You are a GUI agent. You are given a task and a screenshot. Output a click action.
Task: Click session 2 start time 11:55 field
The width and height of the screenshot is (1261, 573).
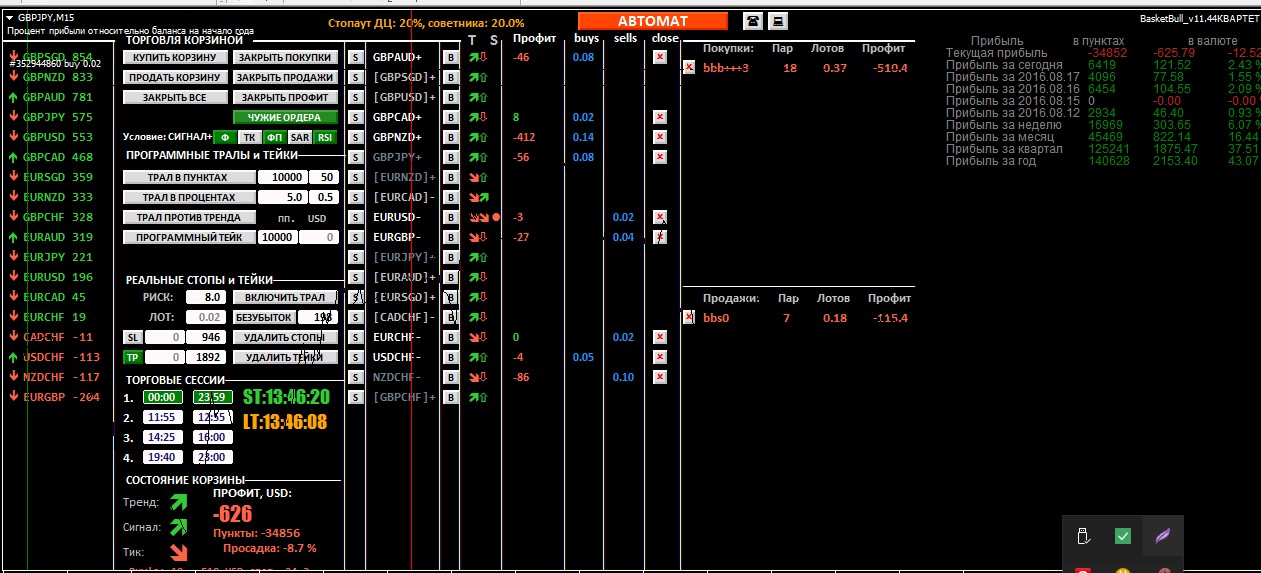coord(160,417)
